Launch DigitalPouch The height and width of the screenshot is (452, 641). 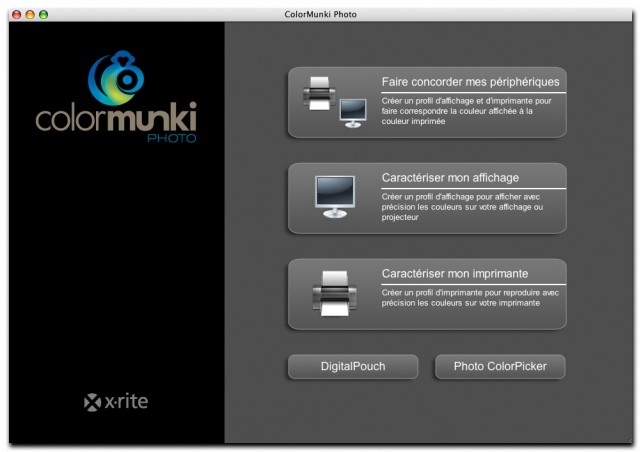(353, 367)
